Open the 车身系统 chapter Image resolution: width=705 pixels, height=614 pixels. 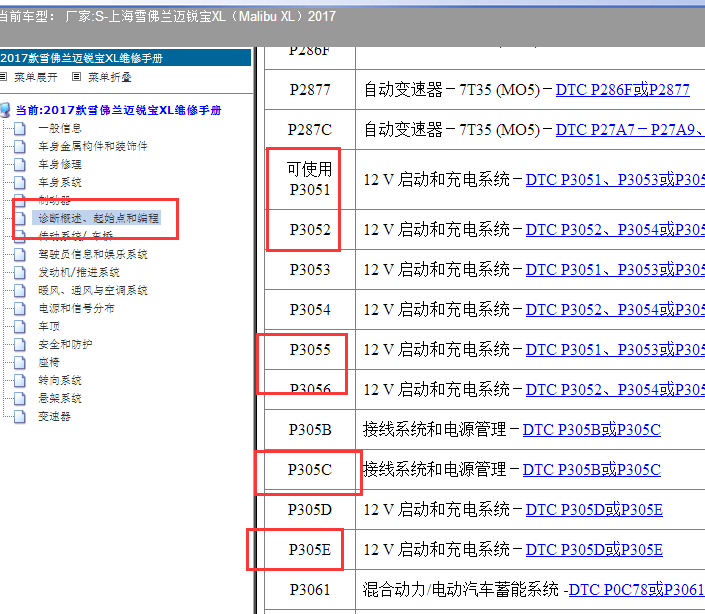(60, 182)
